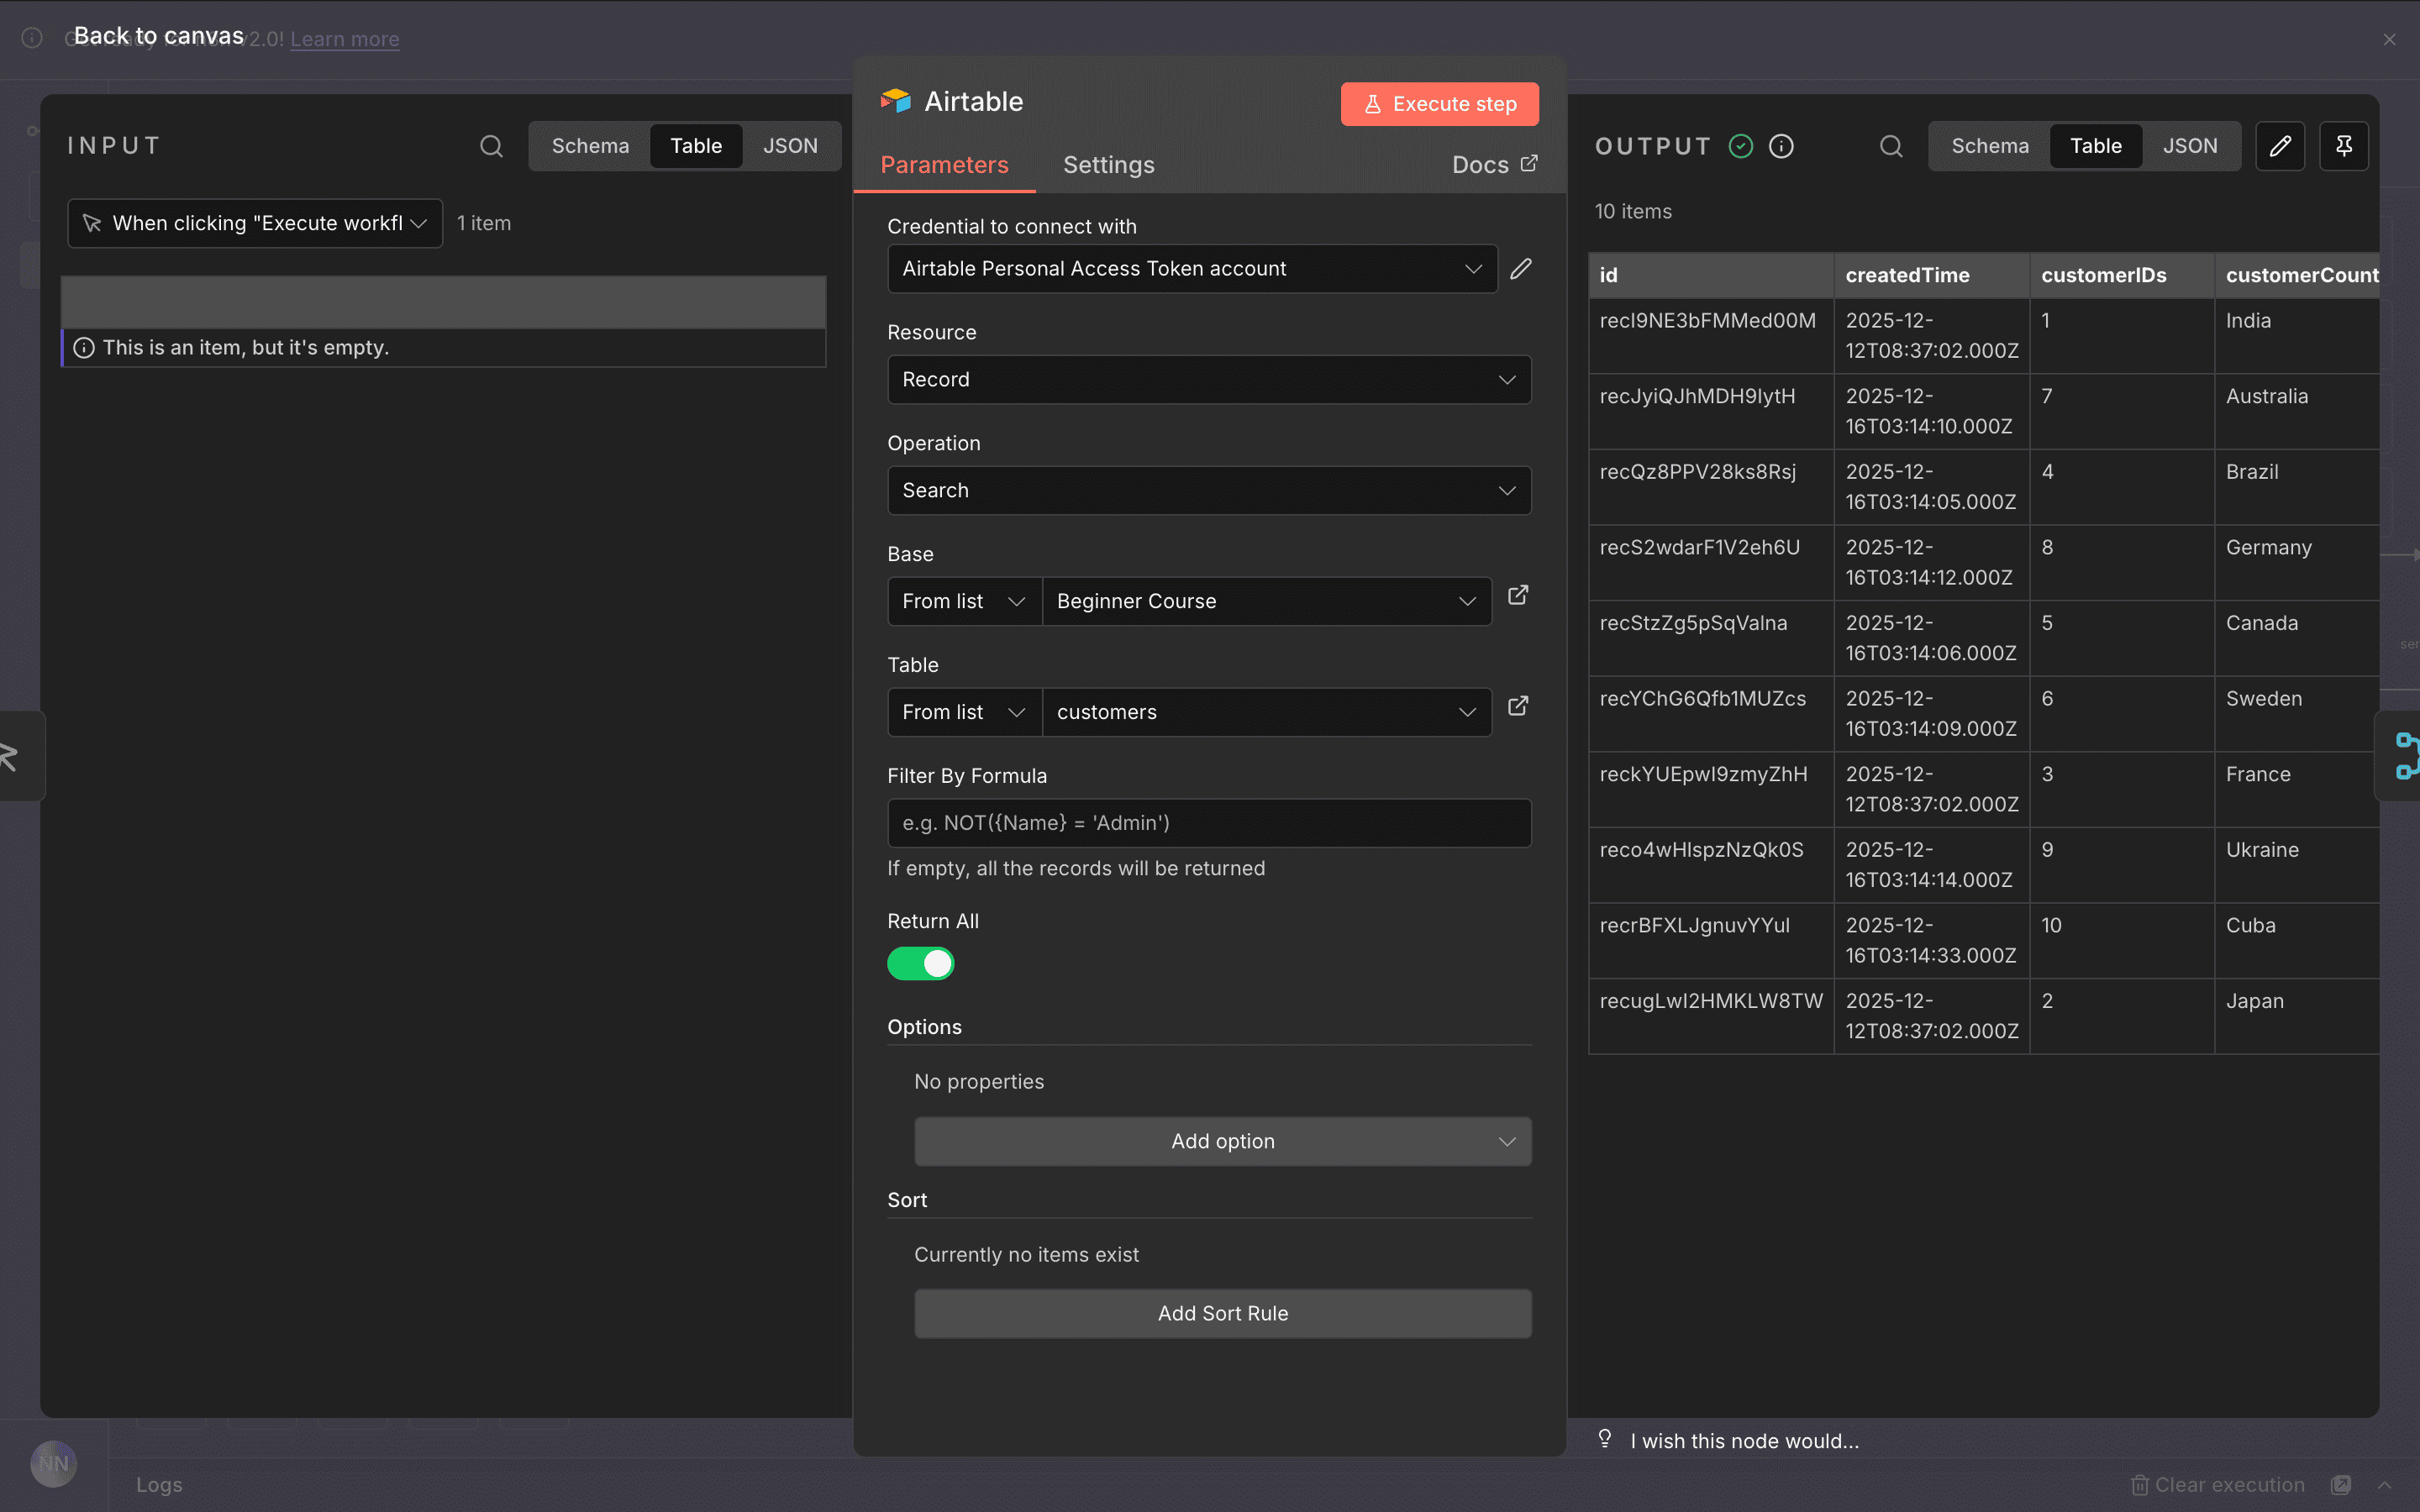This screenshot has width=2420, height=1512.
Task: Switch to the Settings tab
Action: click(1108, 165)
